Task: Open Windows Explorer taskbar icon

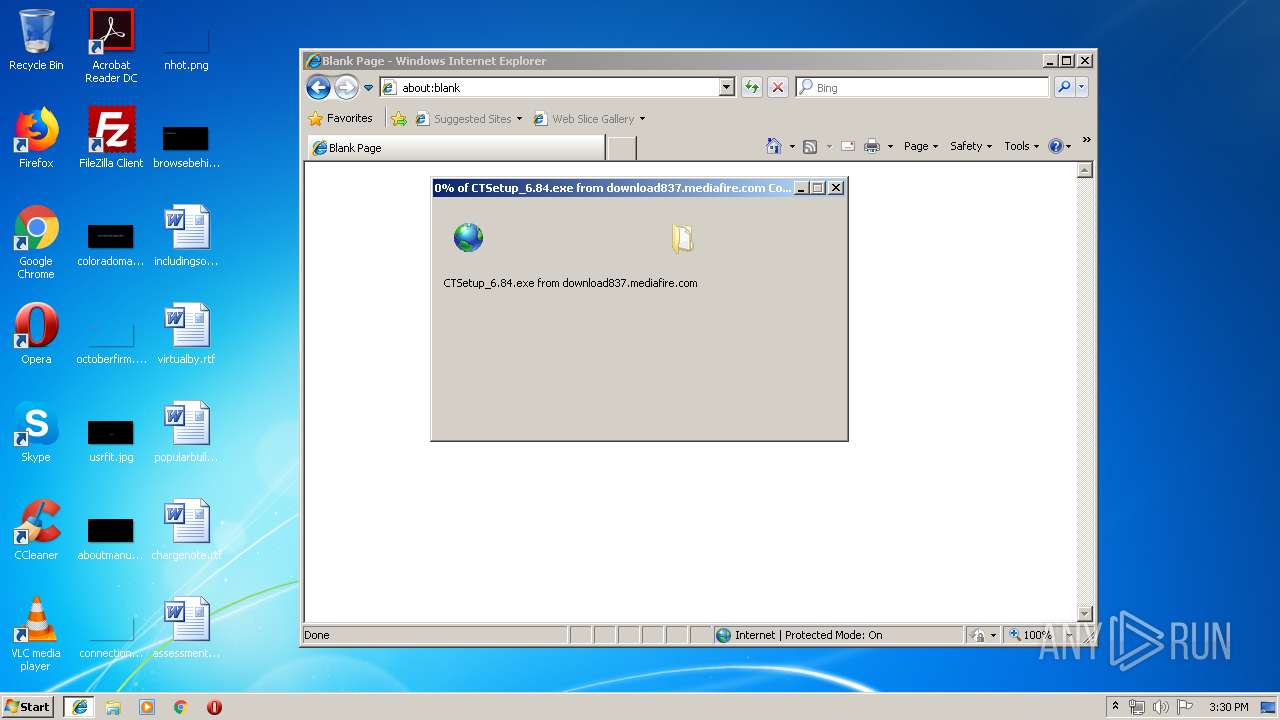Action: tap(113, 707)
